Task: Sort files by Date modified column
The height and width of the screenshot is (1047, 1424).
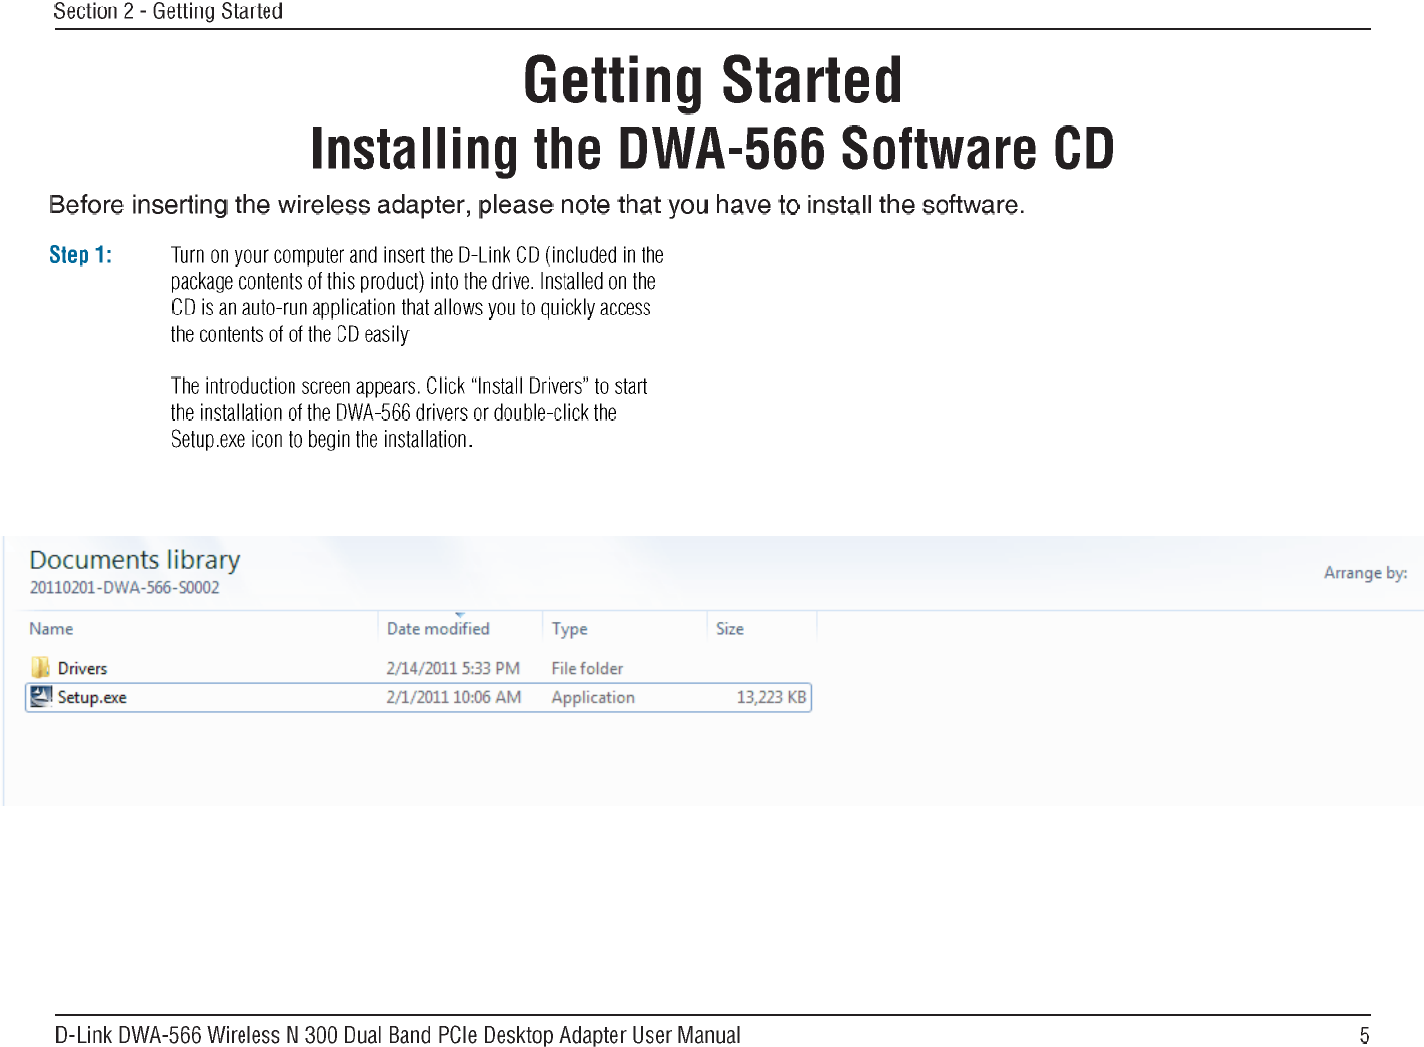Action: click(x=438, y=628)
